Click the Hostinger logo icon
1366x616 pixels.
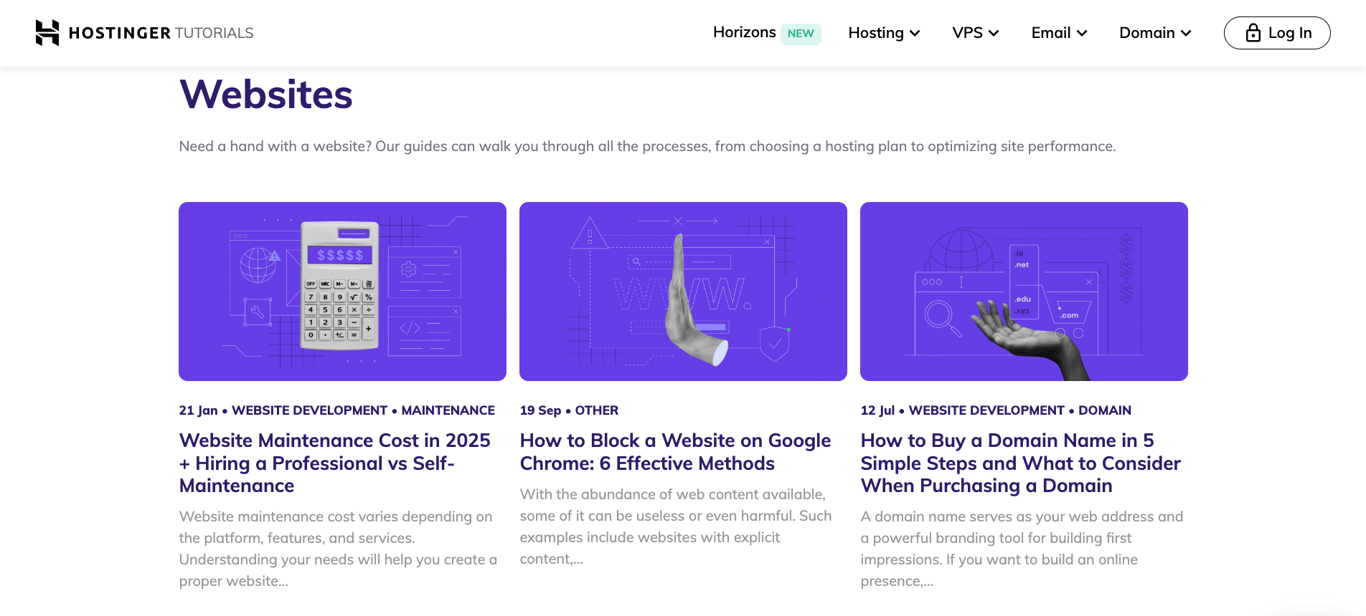point(46,32)
